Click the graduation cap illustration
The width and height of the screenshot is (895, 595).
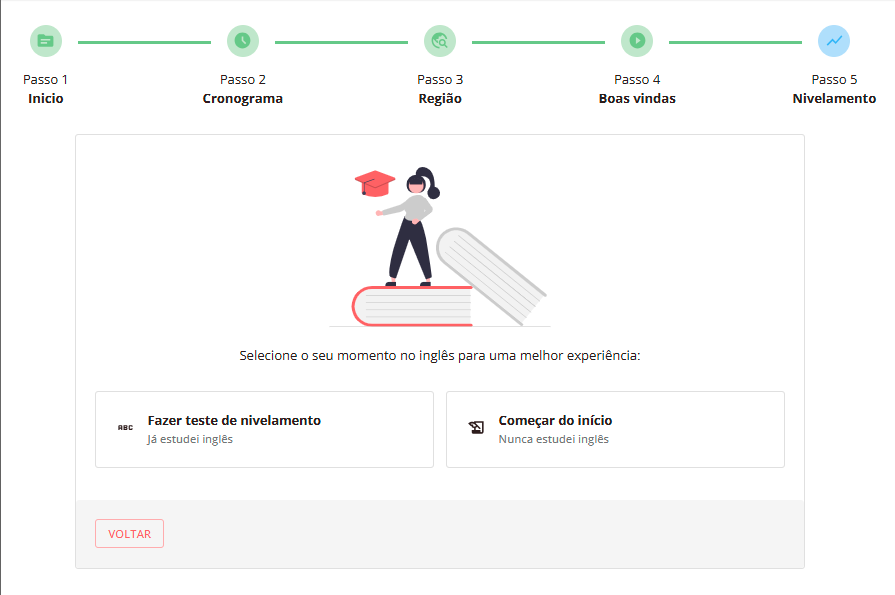coord(374,183)
